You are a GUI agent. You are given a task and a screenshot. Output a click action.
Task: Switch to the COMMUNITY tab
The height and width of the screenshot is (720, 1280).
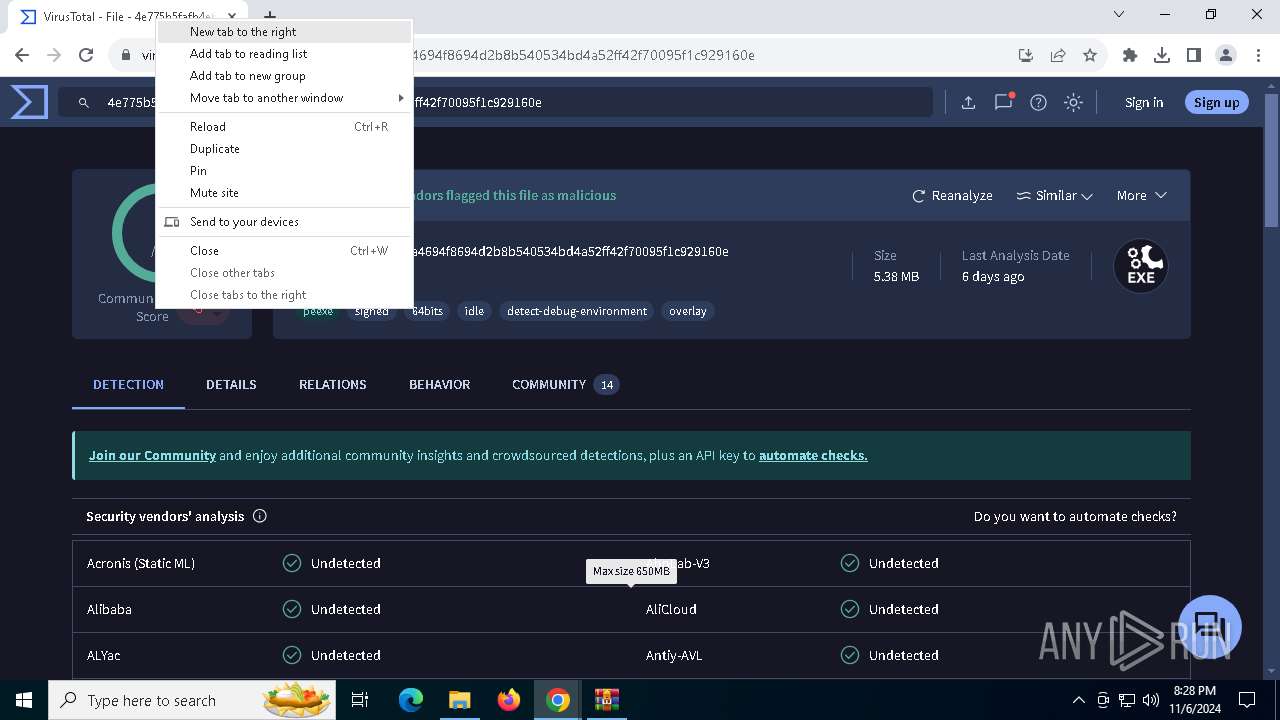click(565, 384)
